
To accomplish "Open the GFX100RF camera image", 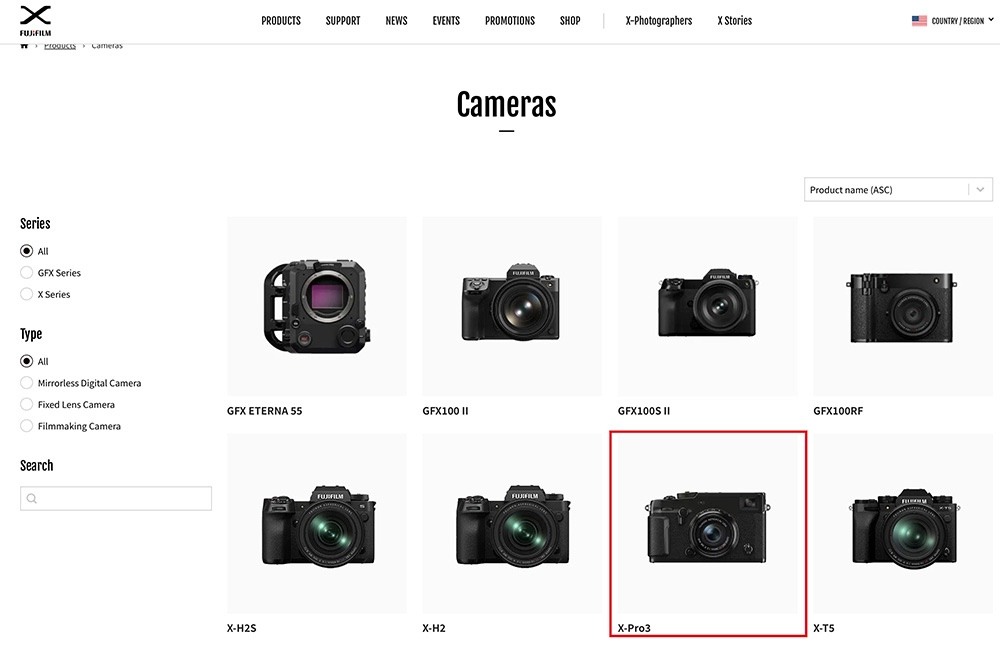I will pyautogui.click(x=903, y=306).
